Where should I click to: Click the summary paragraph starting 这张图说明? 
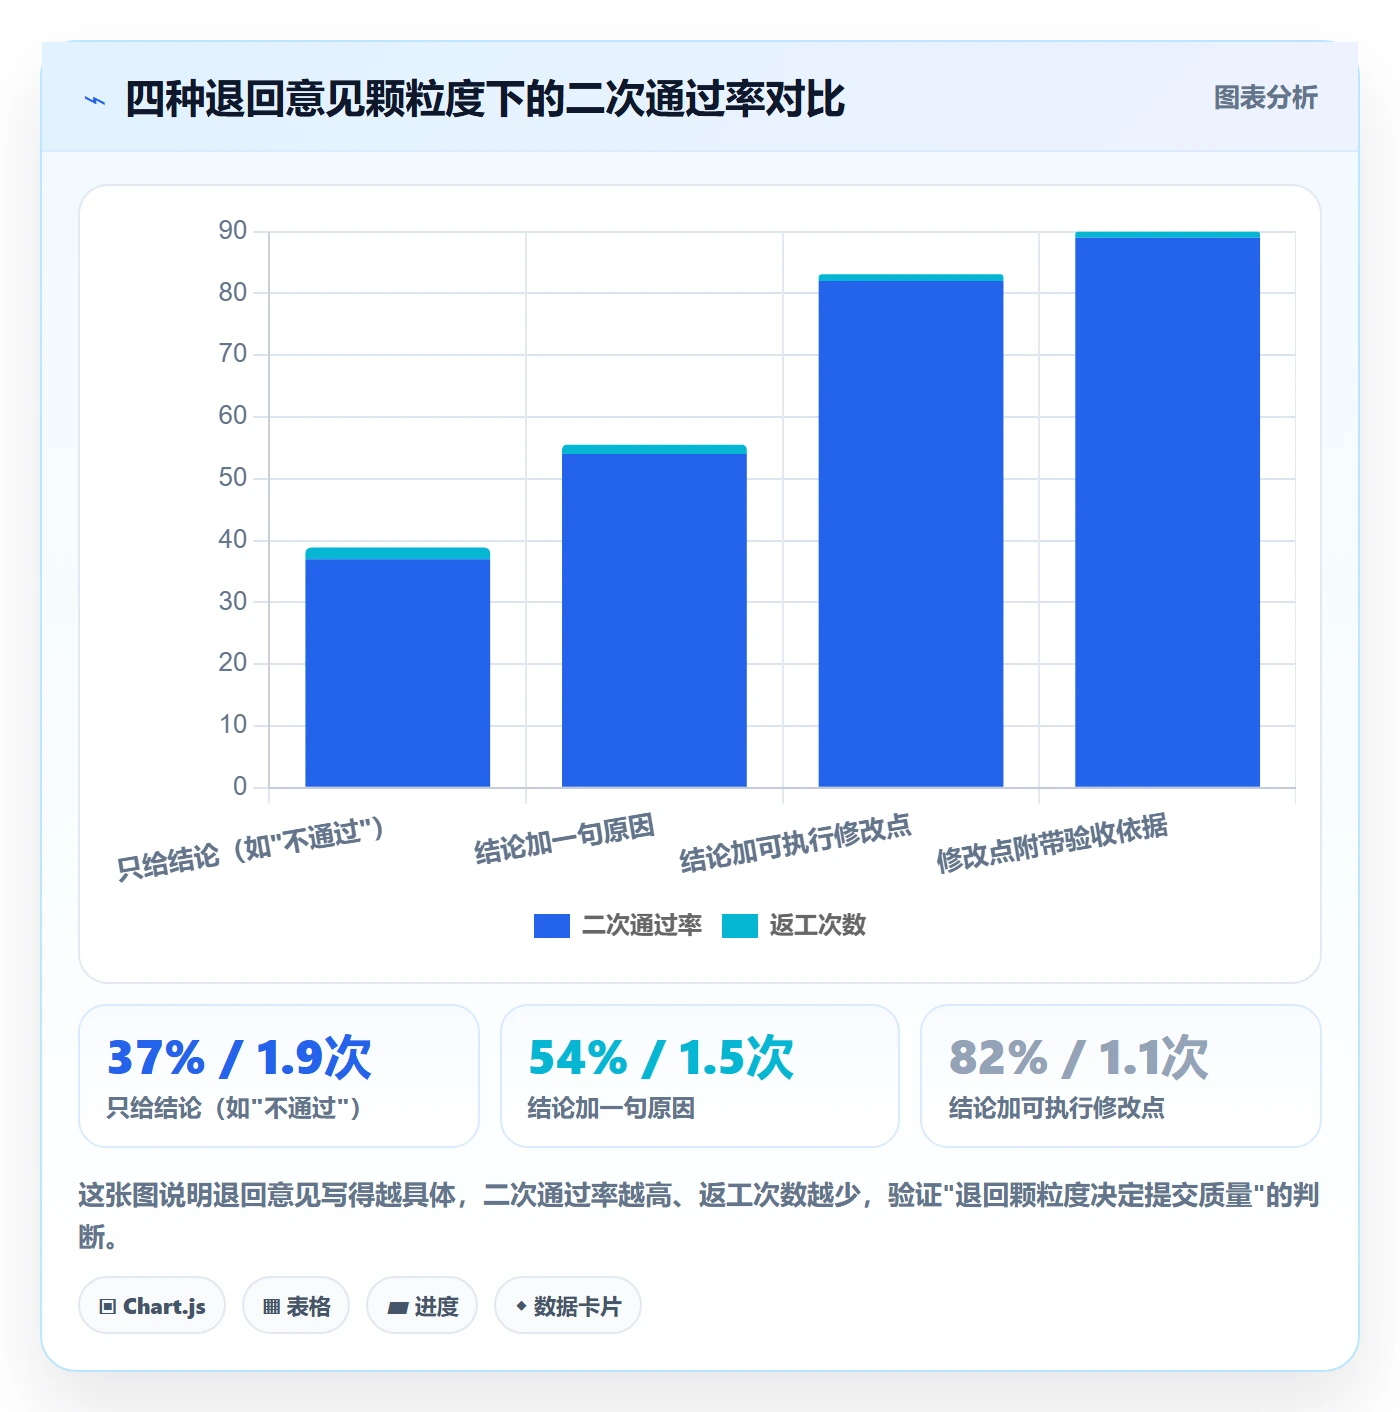coord(699,1216)
